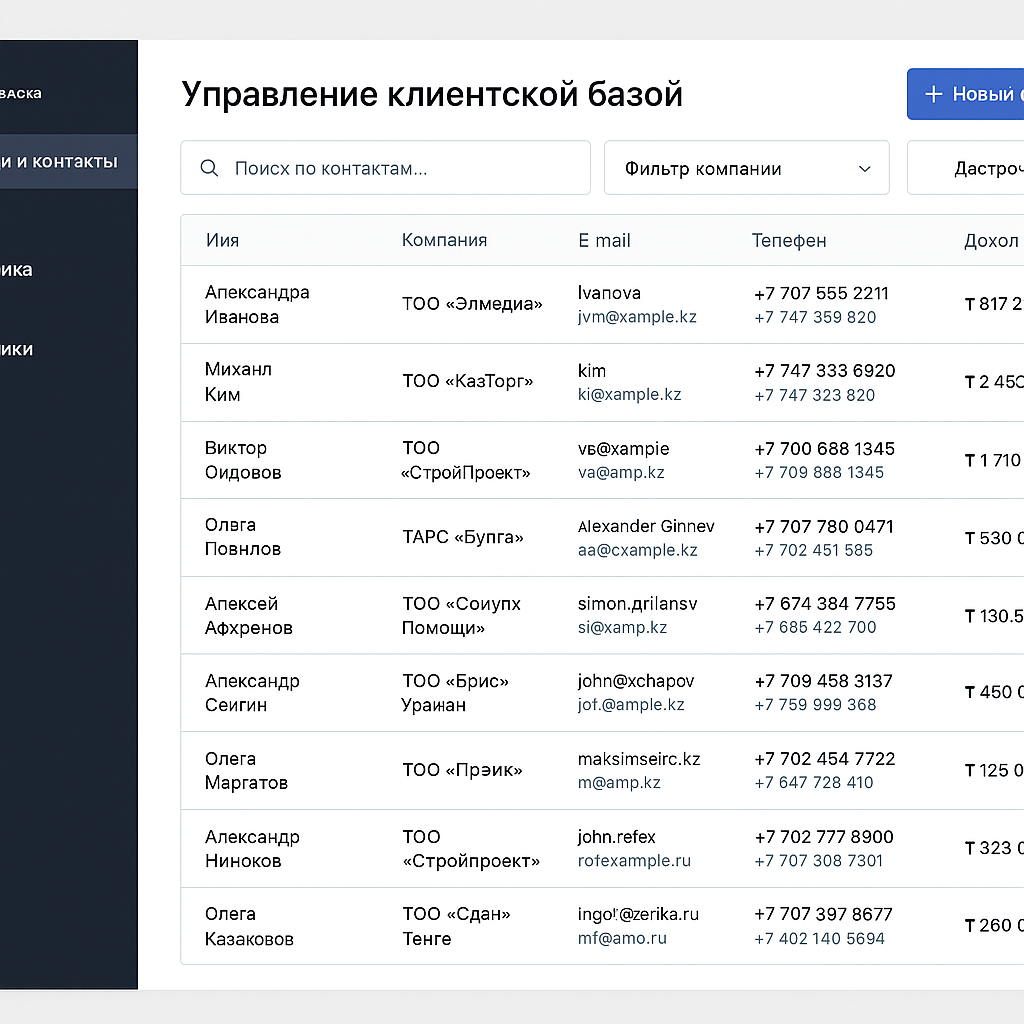Open the Фильтр компании dropdown
Image resolution: width=1024 pixels, height=1024 pixels.
(746, 168)
